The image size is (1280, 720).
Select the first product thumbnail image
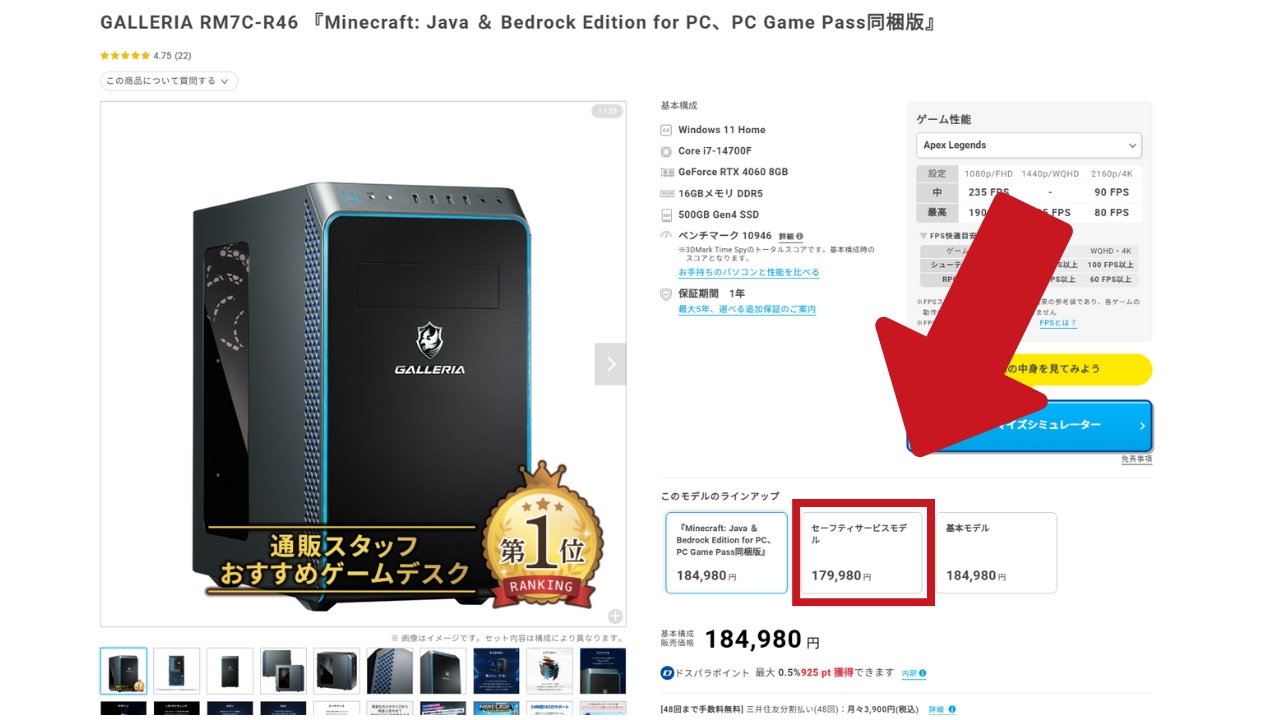pyautogui.click(x=124, y=671)
